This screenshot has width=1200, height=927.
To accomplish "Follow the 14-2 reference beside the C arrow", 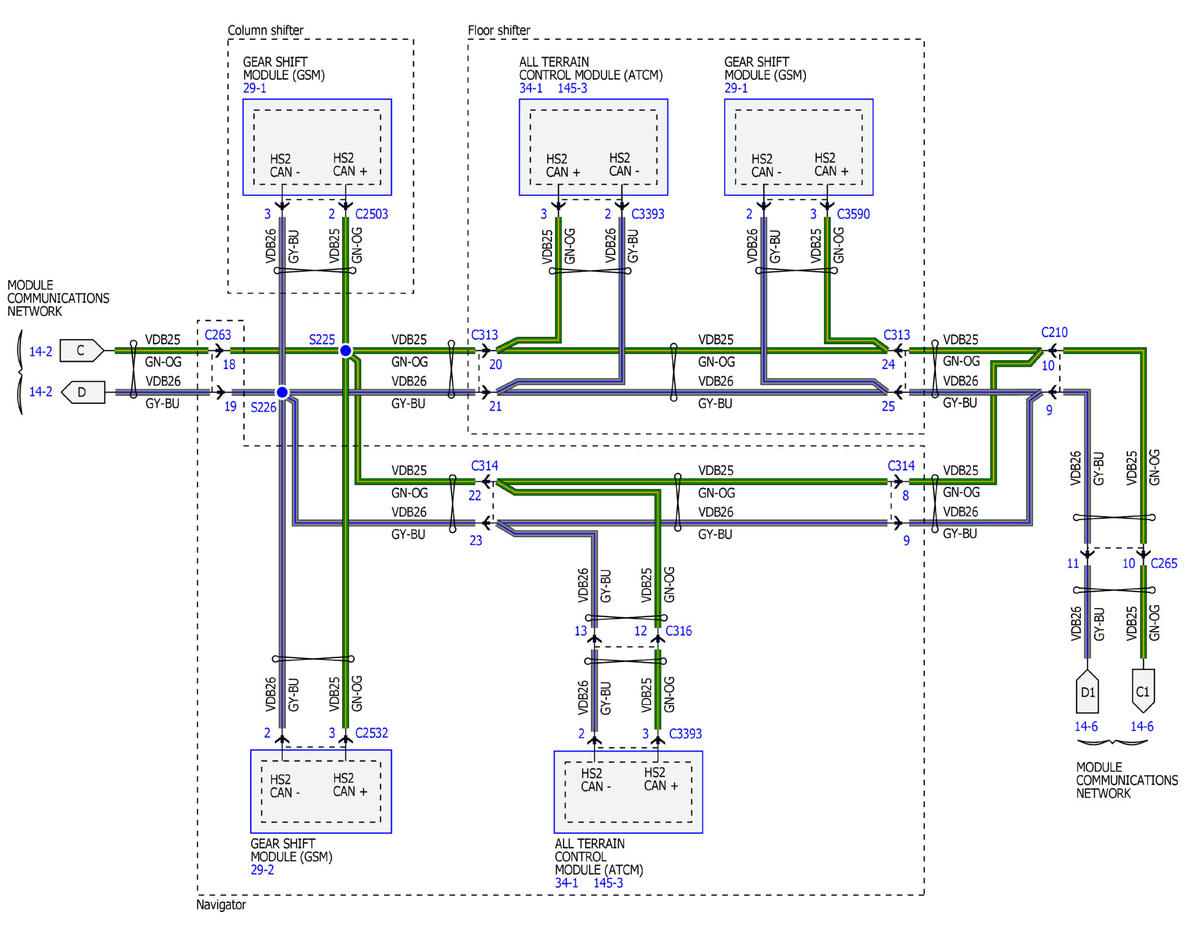I will point(42,351).
